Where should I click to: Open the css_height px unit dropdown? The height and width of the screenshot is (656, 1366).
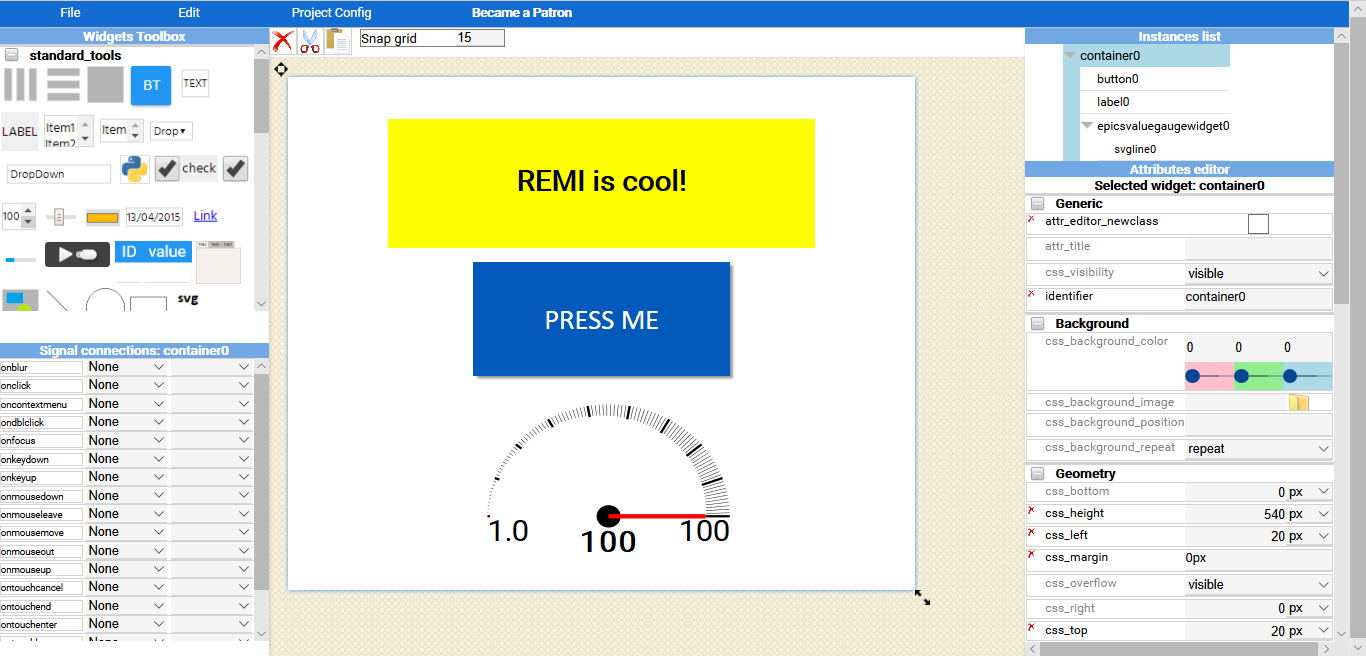1310,514
